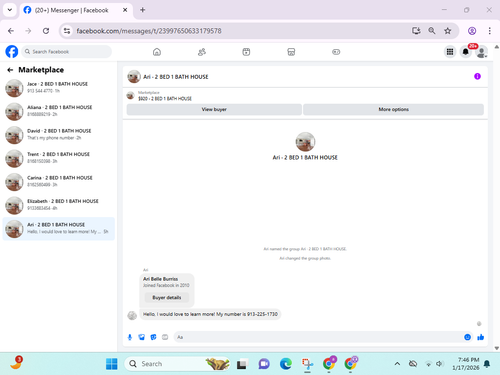The image size is (500, 375).
Task: Click the GIF picker icon in composer
Action: tap(165, 337)
